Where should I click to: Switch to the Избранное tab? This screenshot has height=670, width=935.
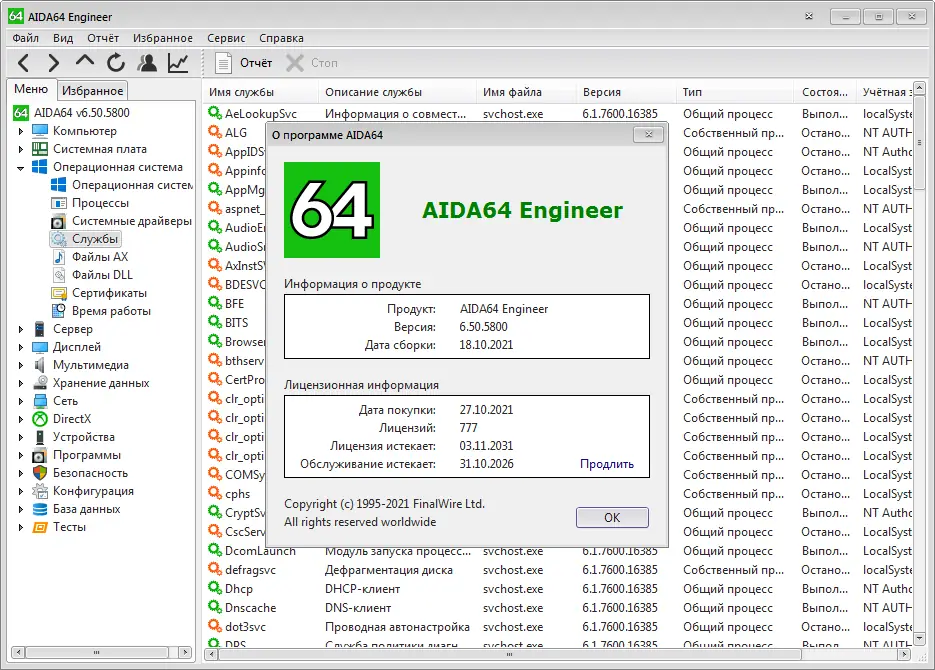pos(92,89)
